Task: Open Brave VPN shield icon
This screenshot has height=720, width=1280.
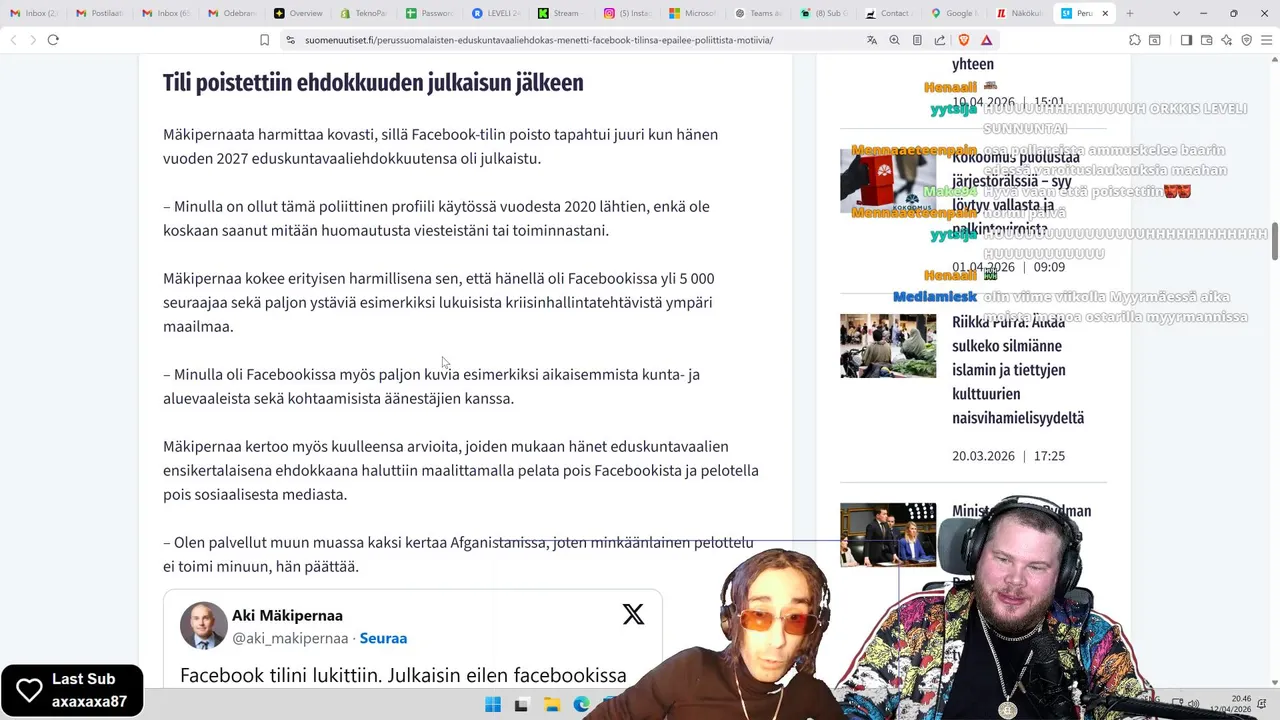Action: point(1246,40)
